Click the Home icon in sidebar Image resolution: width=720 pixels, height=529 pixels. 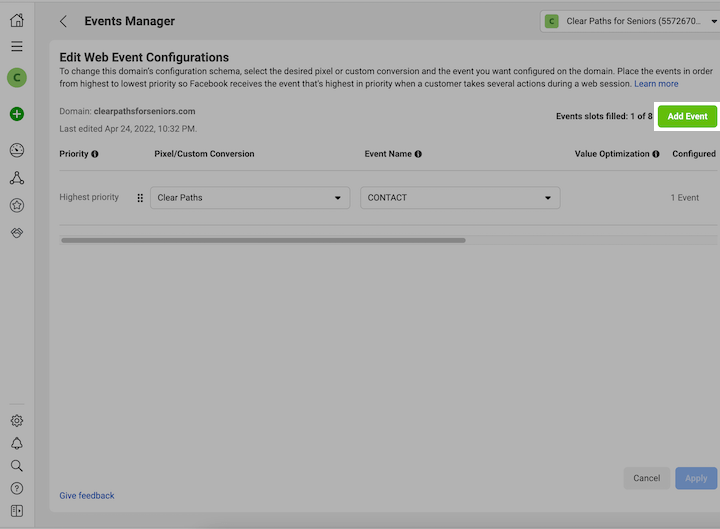17,20
